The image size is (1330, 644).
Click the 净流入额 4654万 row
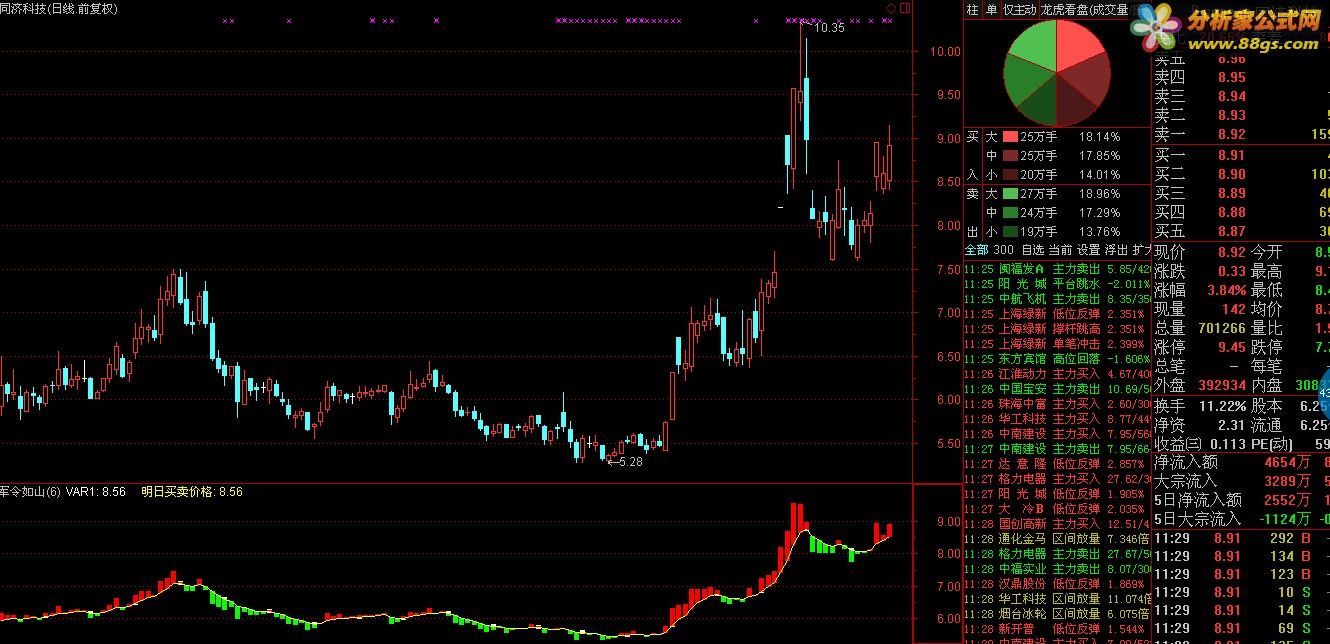(1241, 463)
